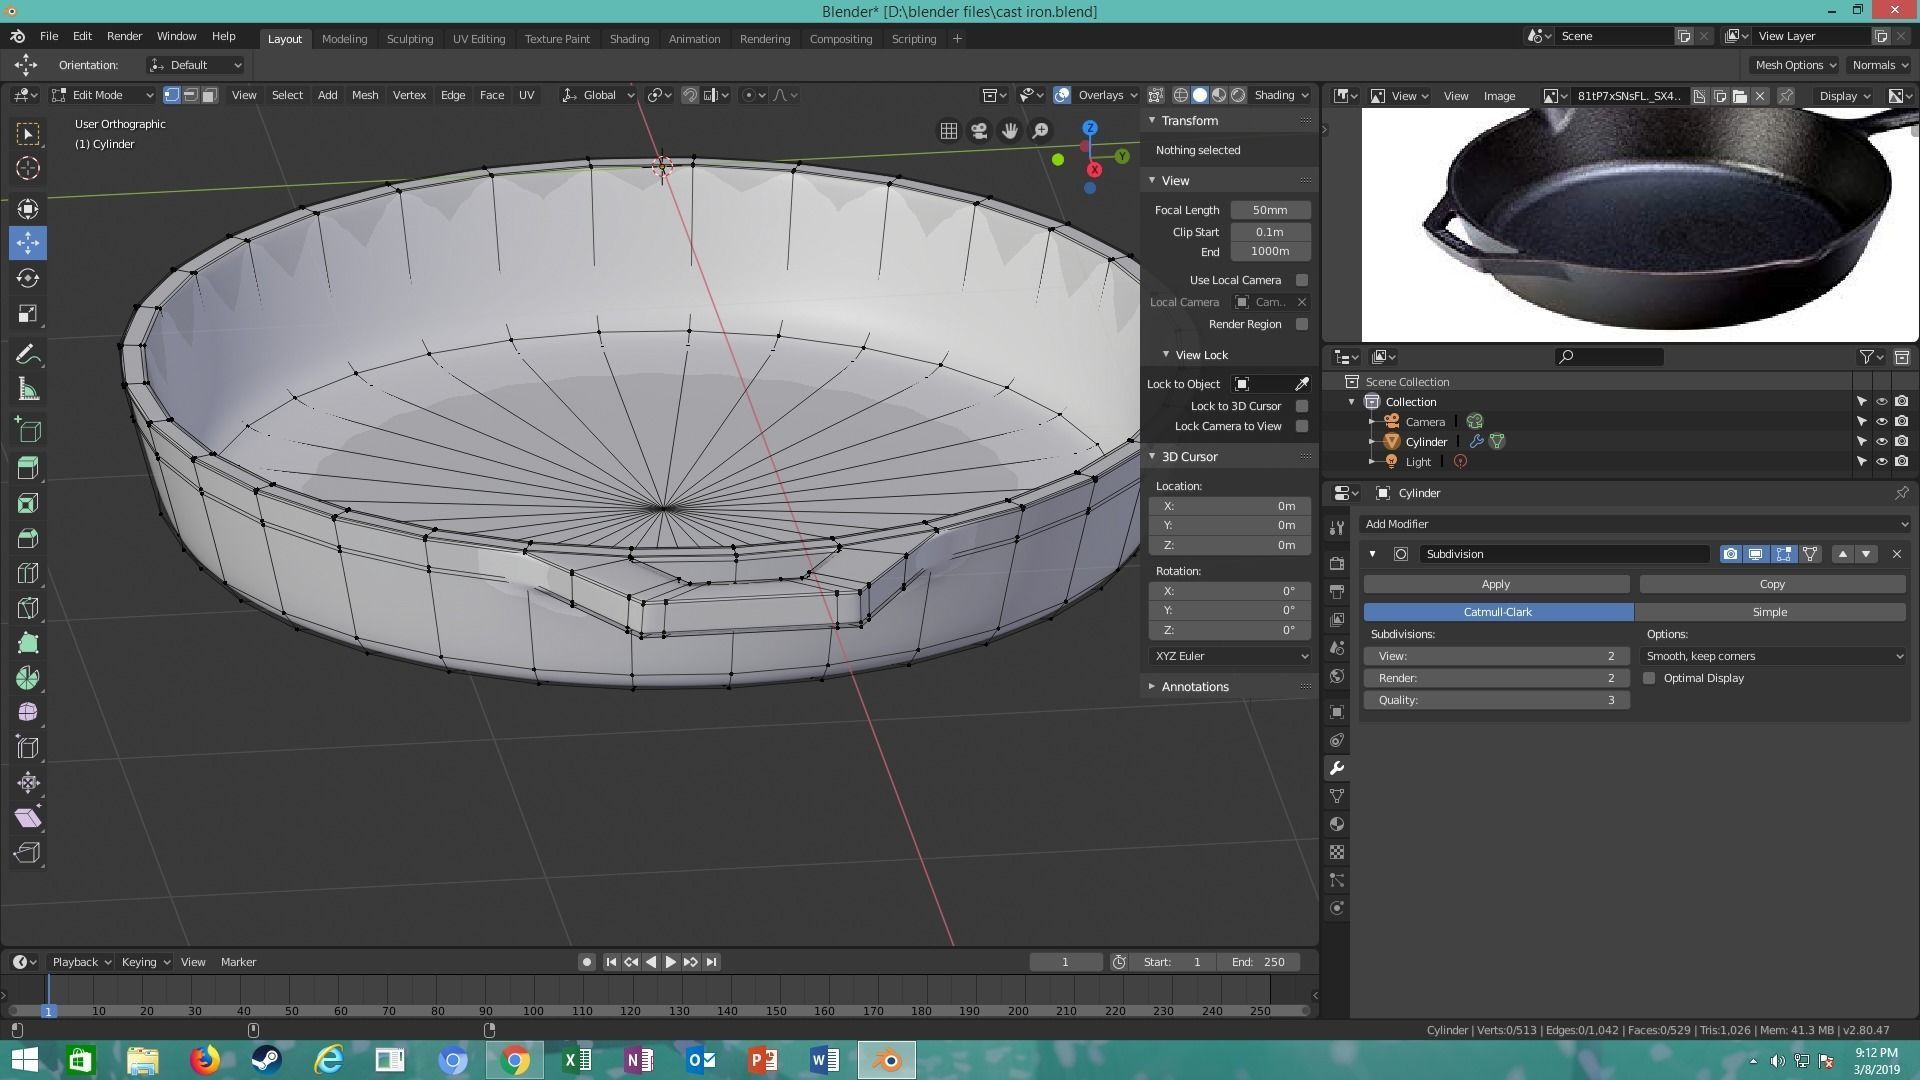Open Global transform orientation dropdown

[x=598, y=95]
